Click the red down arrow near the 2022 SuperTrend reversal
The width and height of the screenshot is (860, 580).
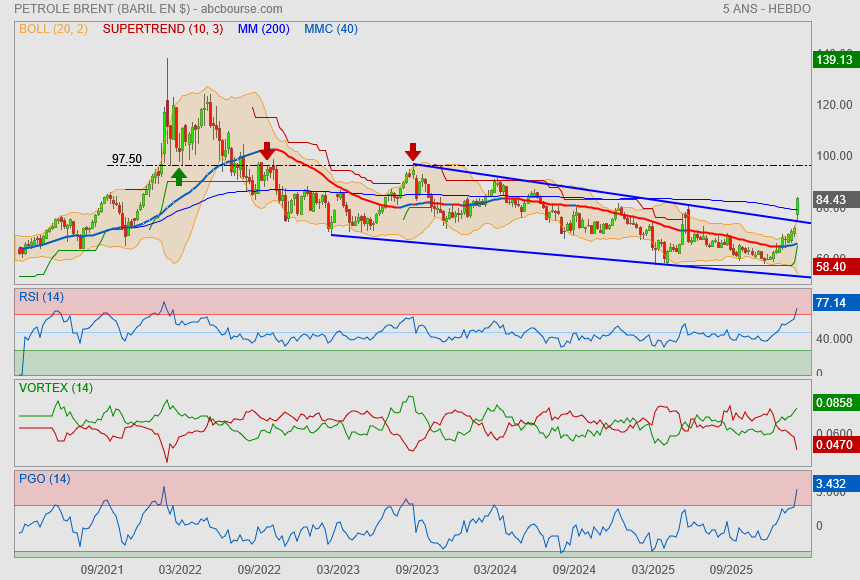click(x=266, y=150)
